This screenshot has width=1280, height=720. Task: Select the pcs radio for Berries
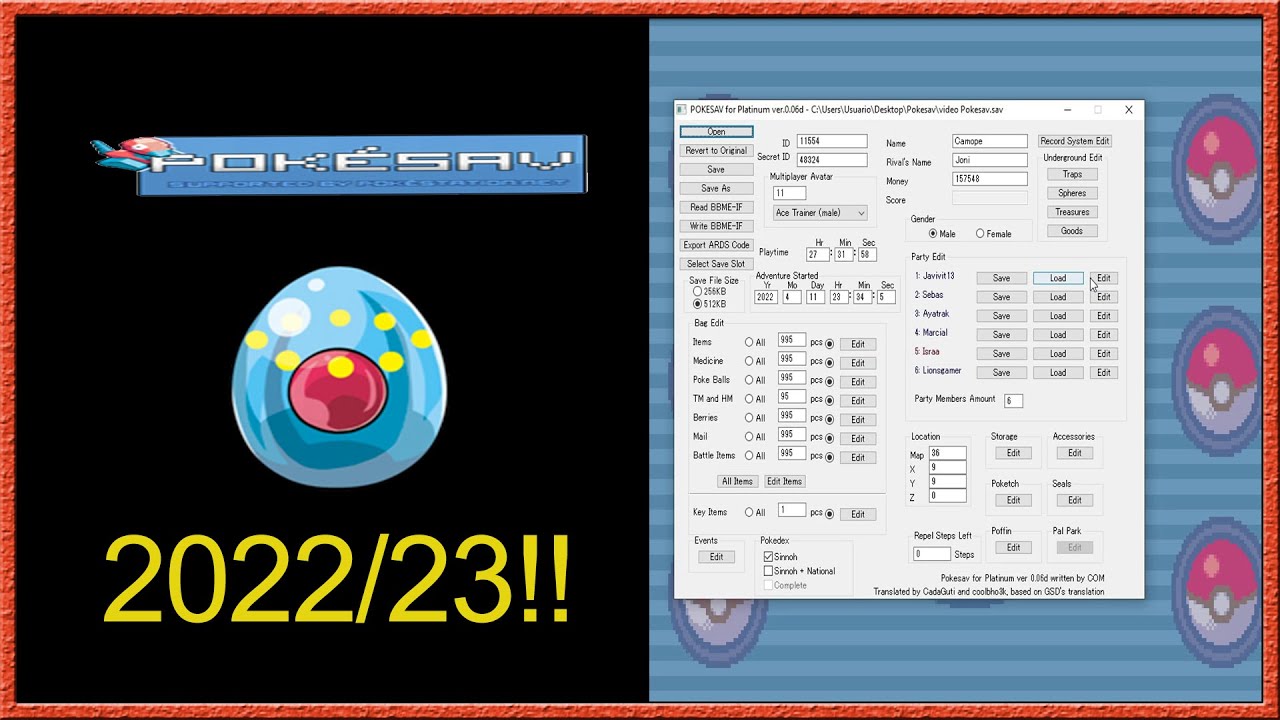click(x=829, y=419)
